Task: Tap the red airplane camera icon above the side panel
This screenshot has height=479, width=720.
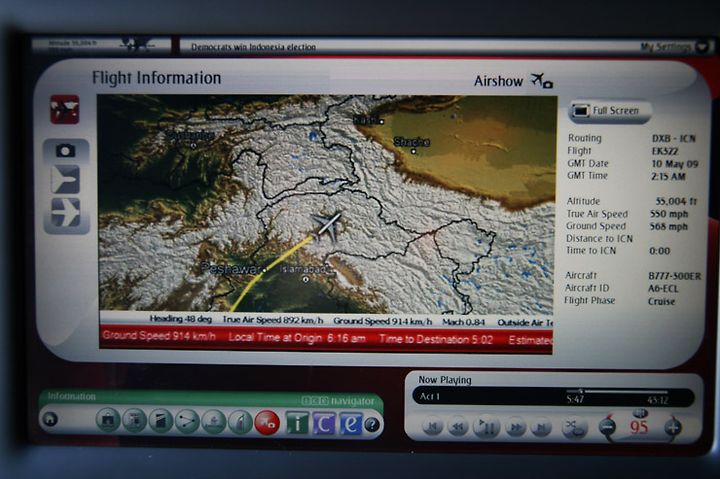Action: pos(65,109)
